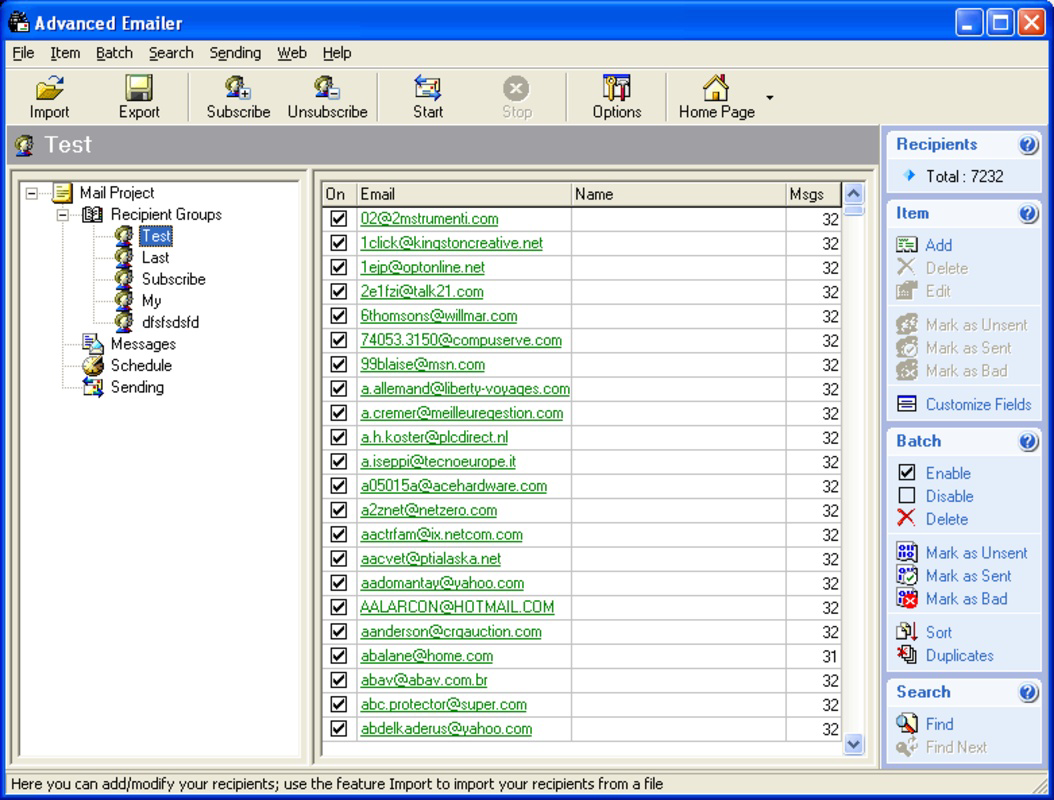The width and height of the screenshot is (1054, 800).
Task: Click Batch Mark as Unsent icon
Action: [907, 553]
